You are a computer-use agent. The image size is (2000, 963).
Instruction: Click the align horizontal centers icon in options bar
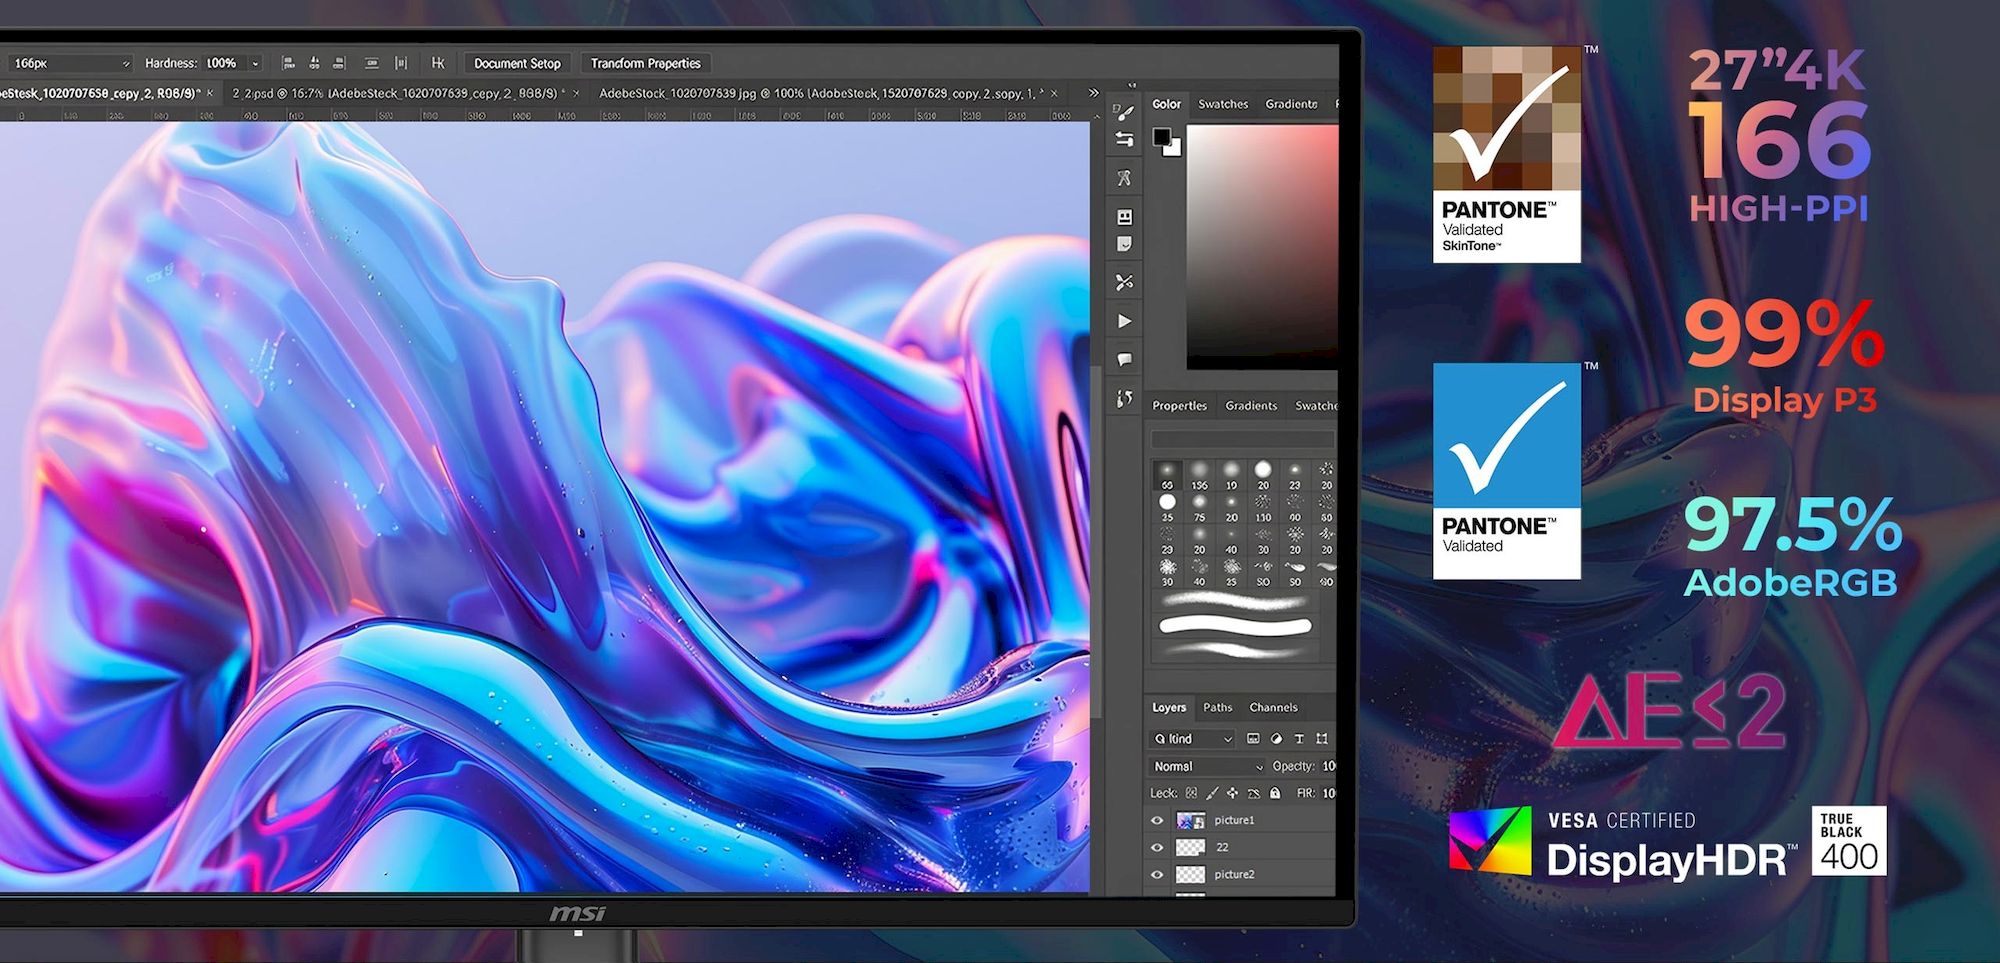pyautogui.click(x=314, y=63)
